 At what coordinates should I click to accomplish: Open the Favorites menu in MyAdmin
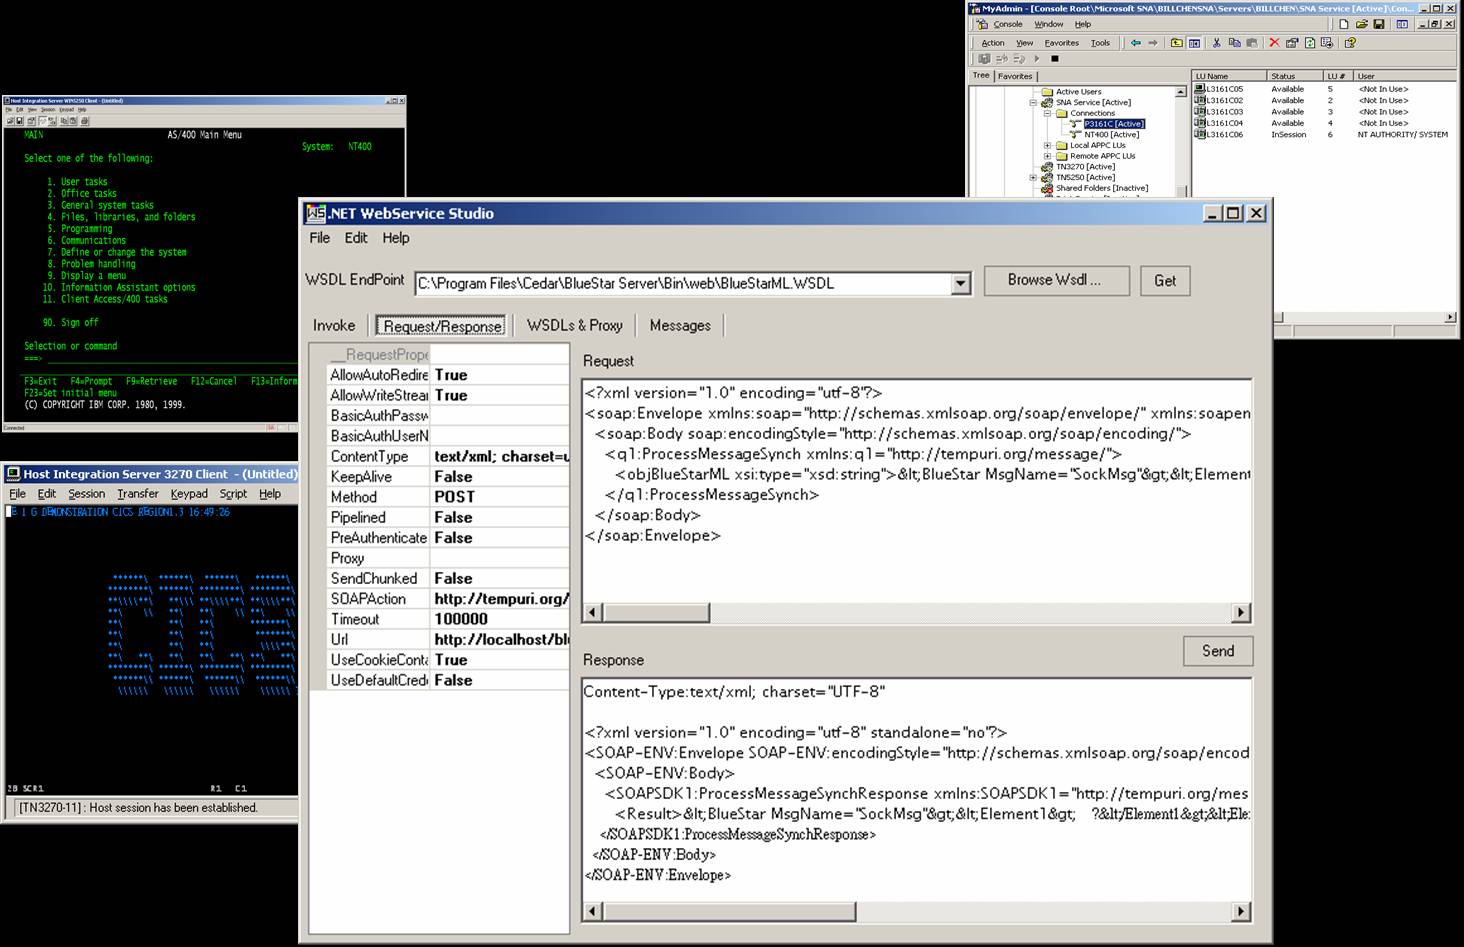point(1062,43)
